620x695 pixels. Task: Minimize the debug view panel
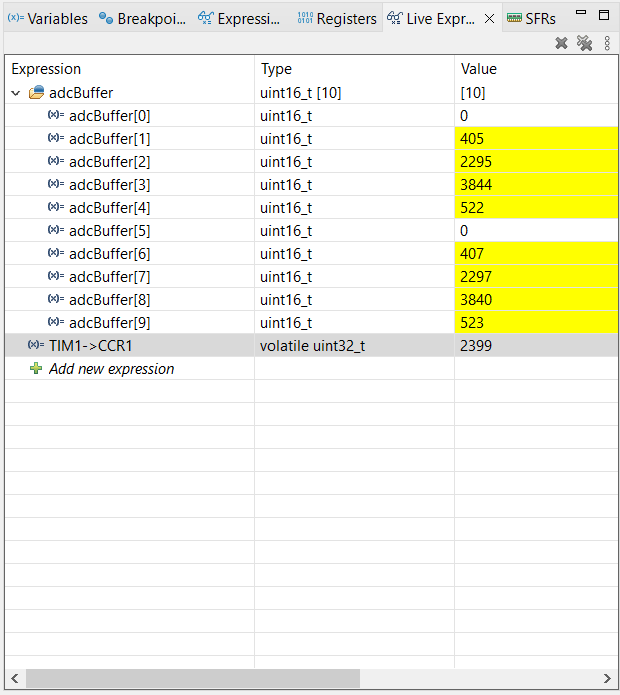[581, 13]
